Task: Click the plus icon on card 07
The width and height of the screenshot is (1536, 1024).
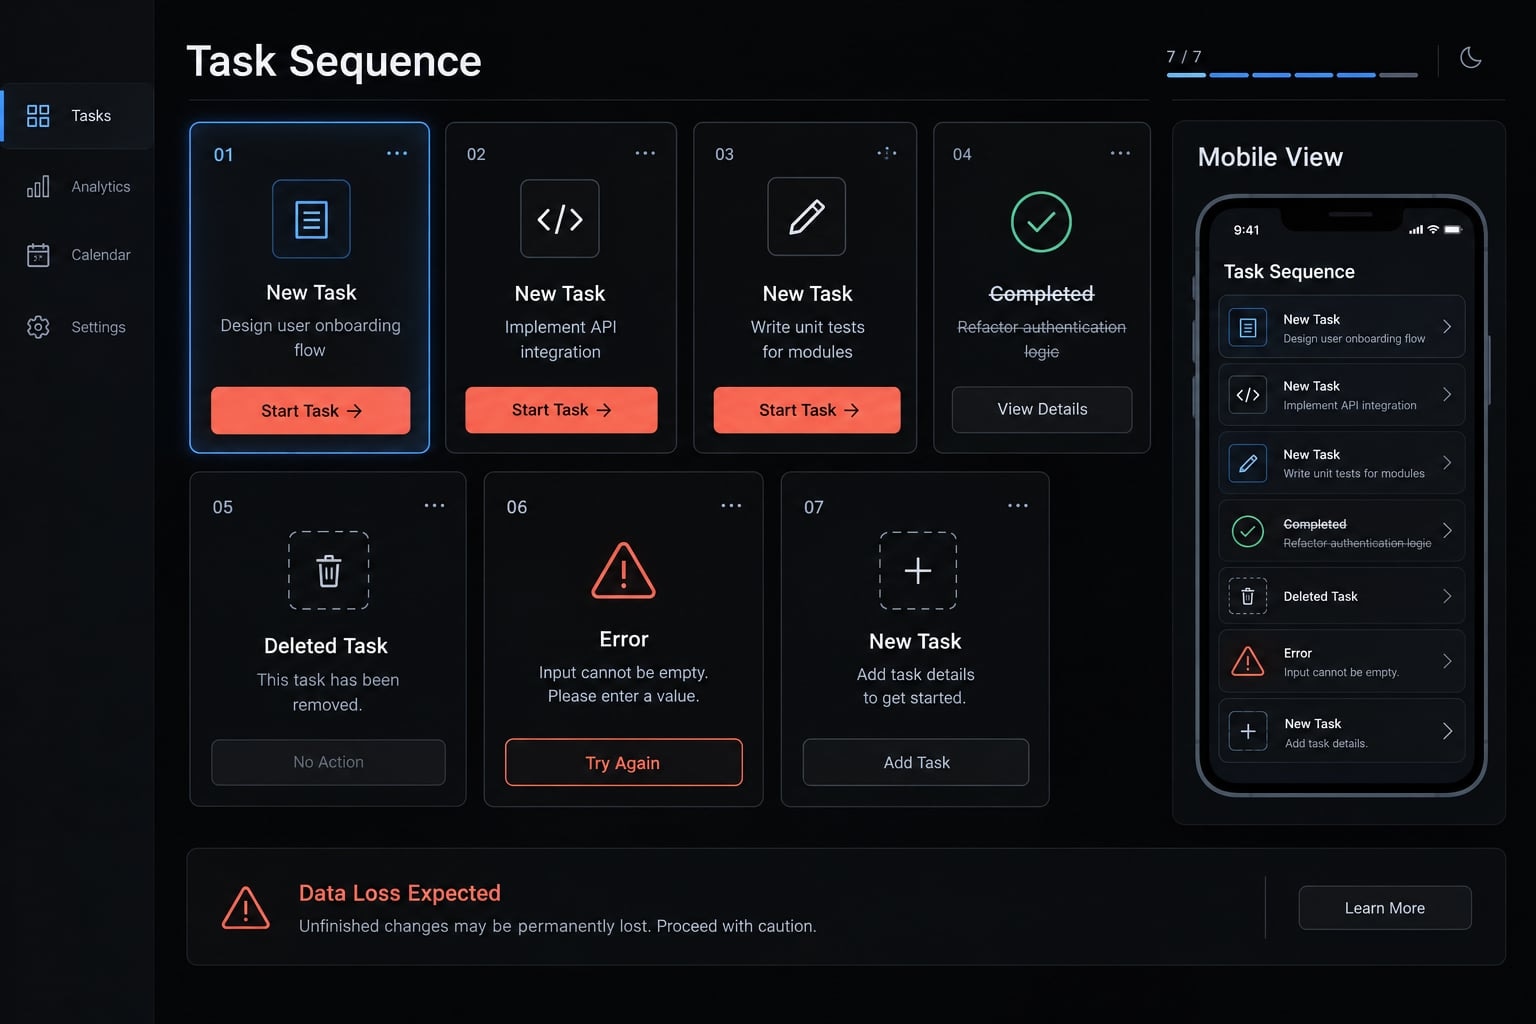Action: point(918,570)
